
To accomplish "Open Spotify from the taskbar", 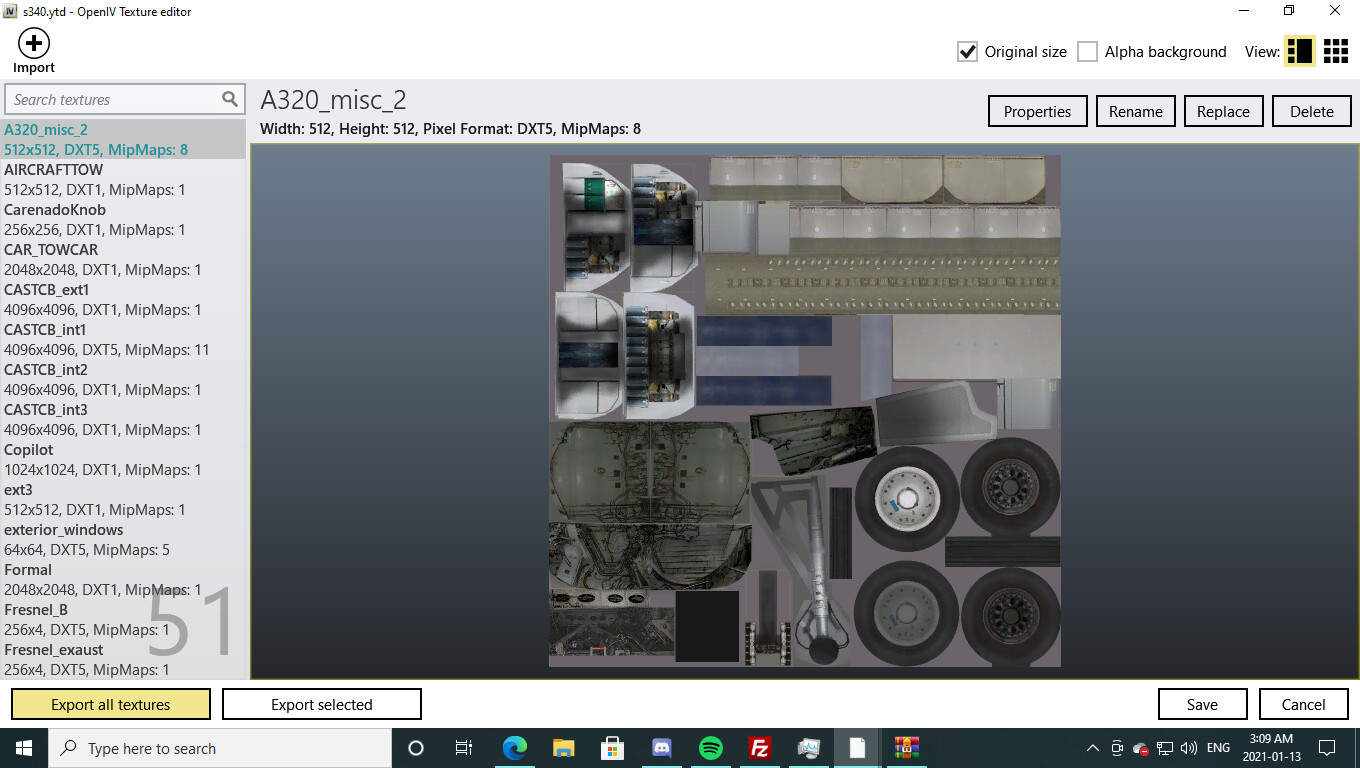I will click(711, 748).
